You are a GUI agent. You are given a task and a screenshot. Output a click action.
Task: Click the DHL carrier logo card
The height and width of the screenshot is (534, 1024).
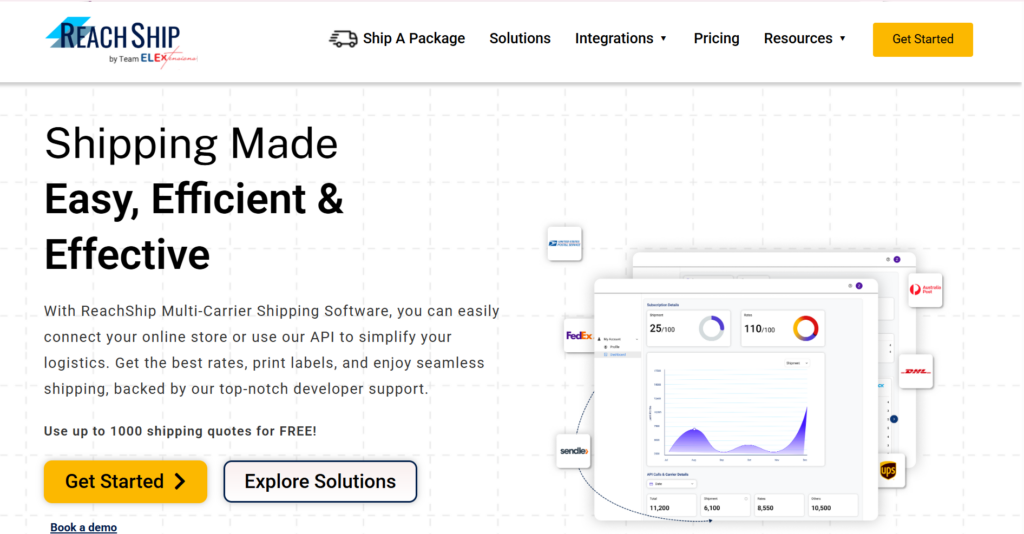point(916,371)
